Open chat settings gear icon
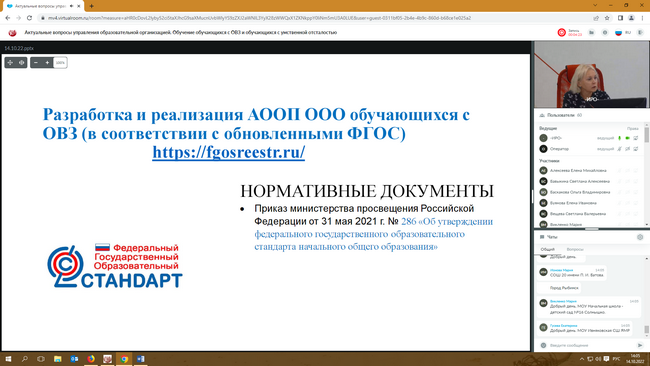Viewport: 650px width, 366px height. click(640, 237)
